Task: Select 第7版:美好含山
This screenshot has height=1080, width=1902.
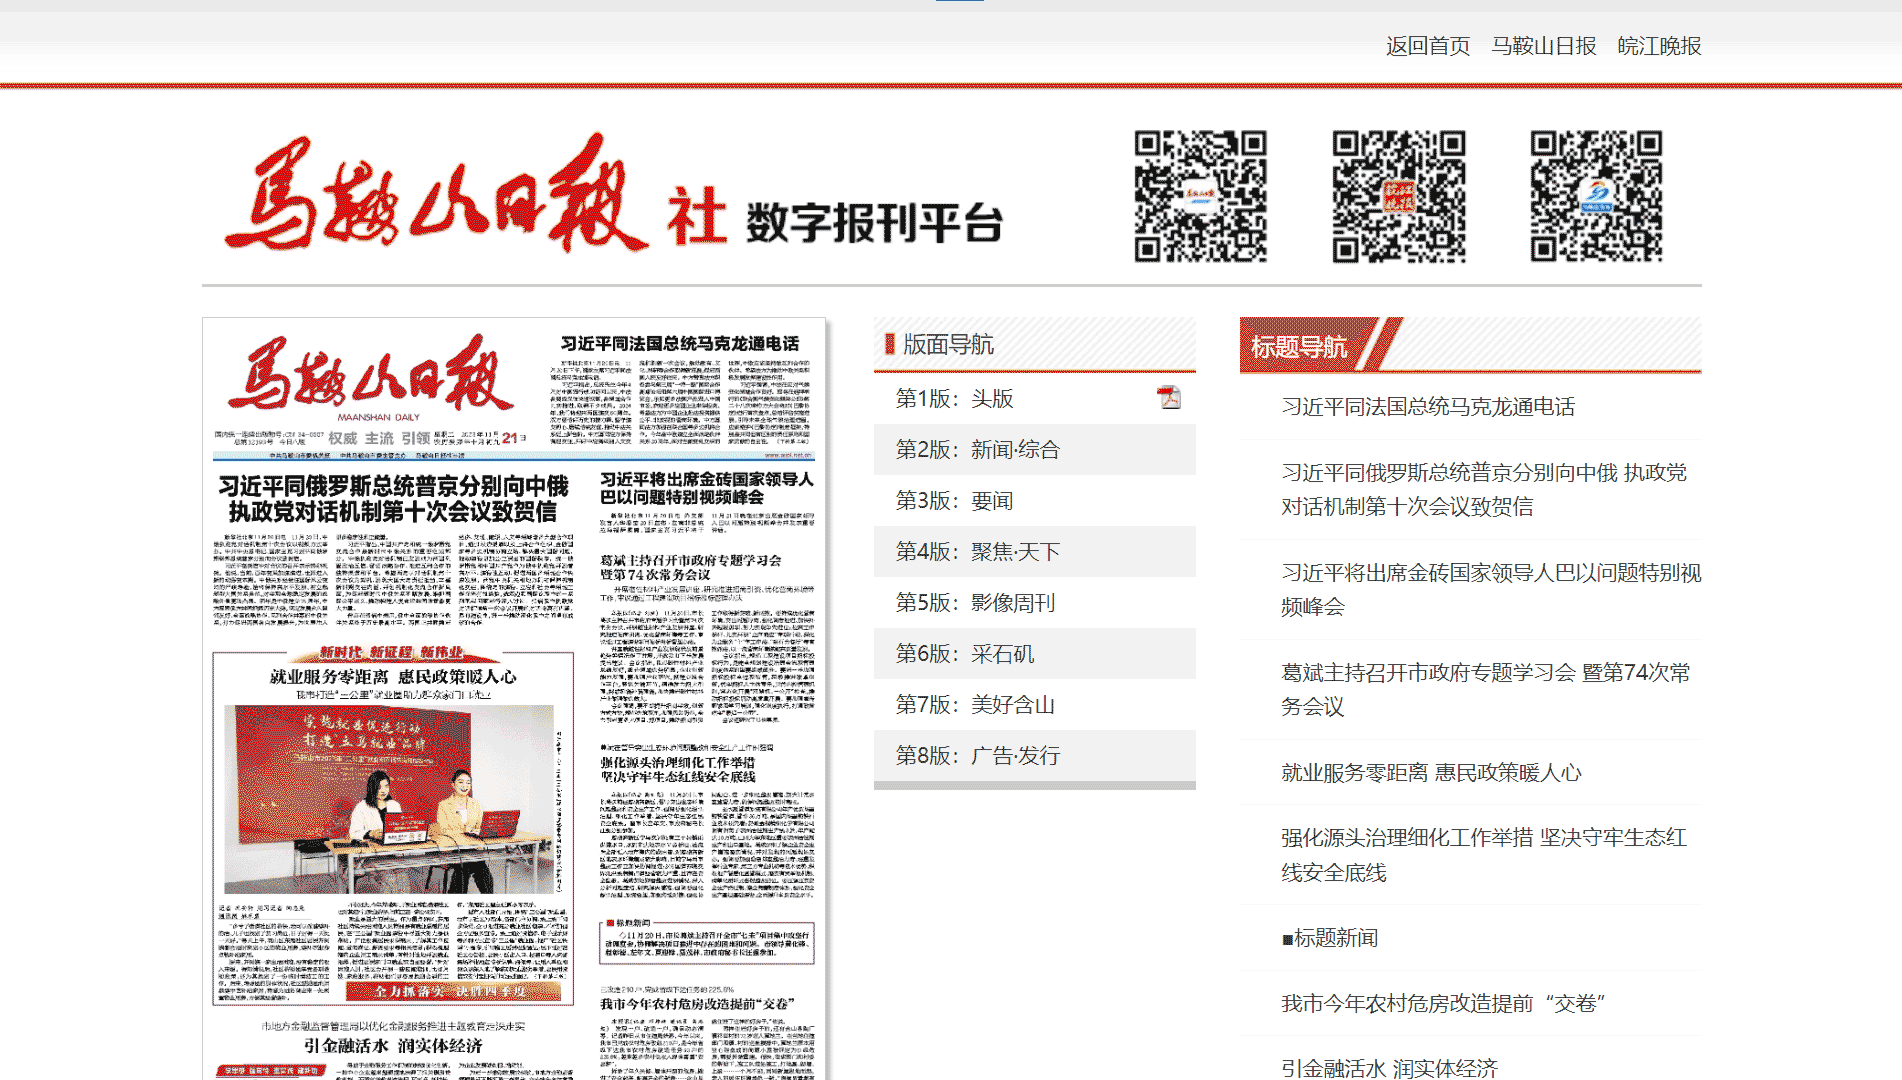Action: (975, 704)
